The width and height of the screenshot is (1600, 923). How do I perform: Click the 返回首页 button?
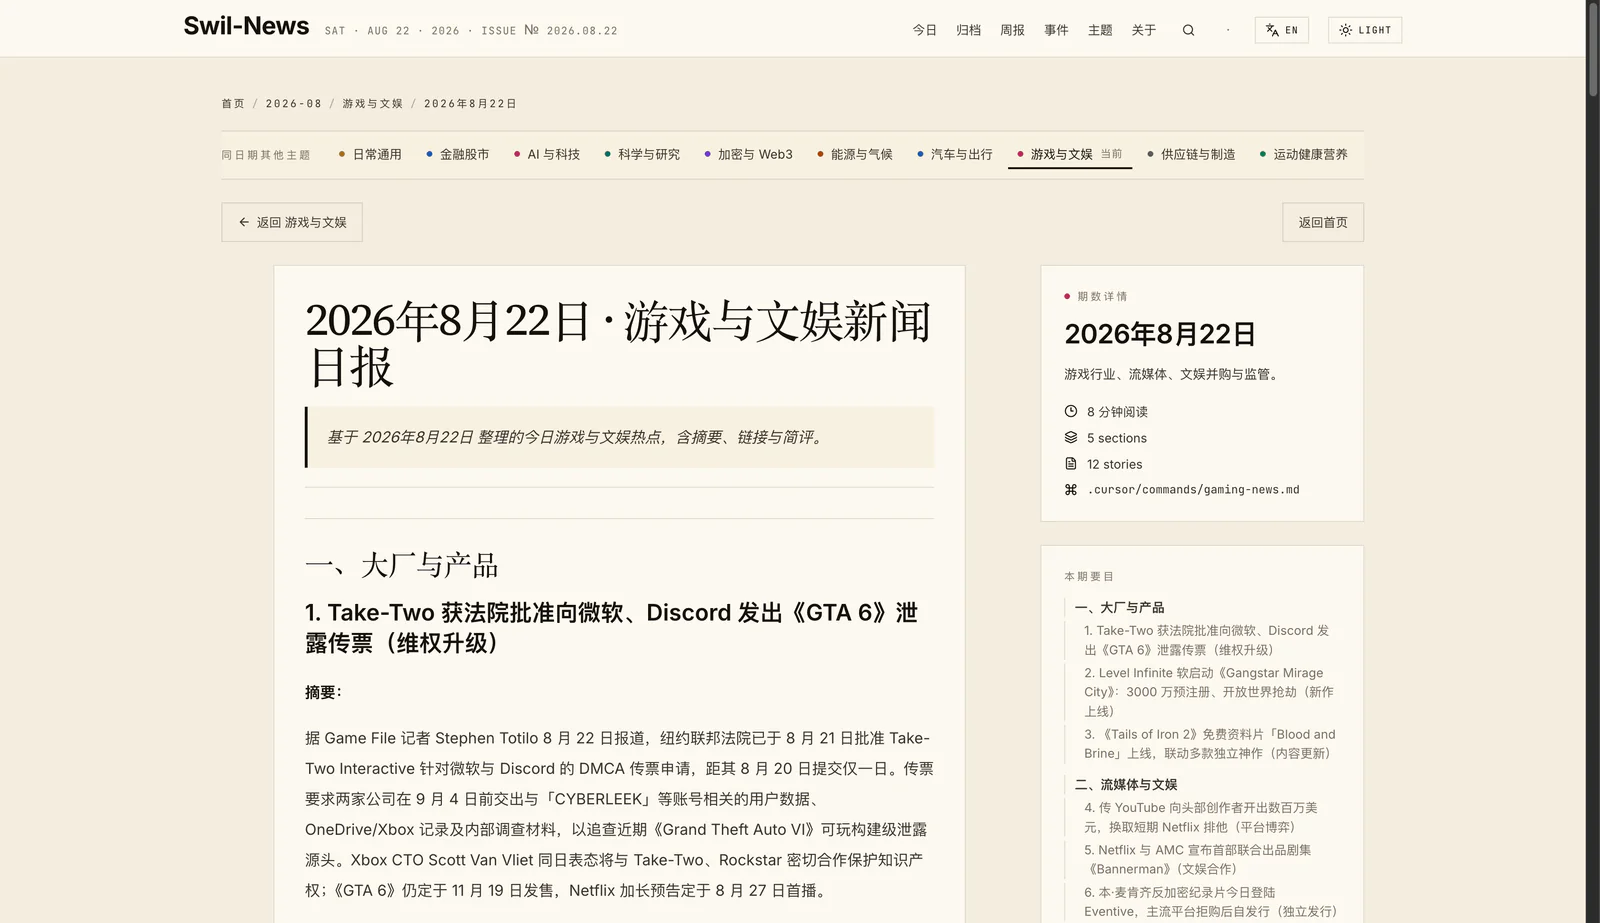(x=1323, y=222)
